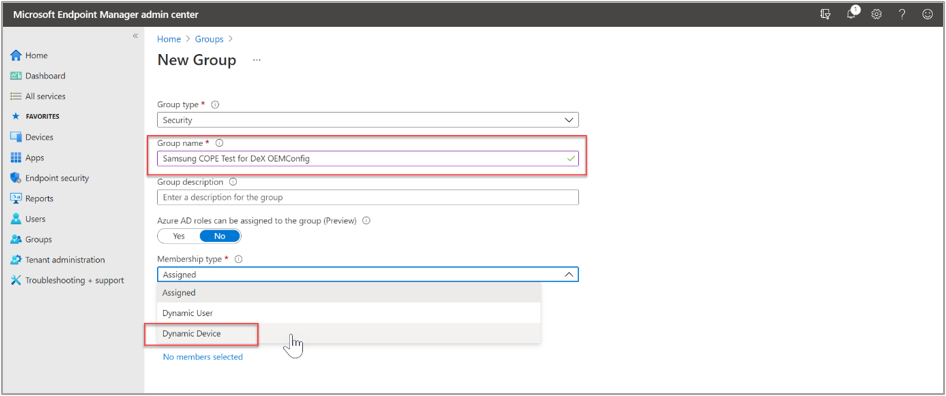The height and width of the screenshot is (396, 946).
Task: Click the info icon next to Membership type
Action: point(238,259)
